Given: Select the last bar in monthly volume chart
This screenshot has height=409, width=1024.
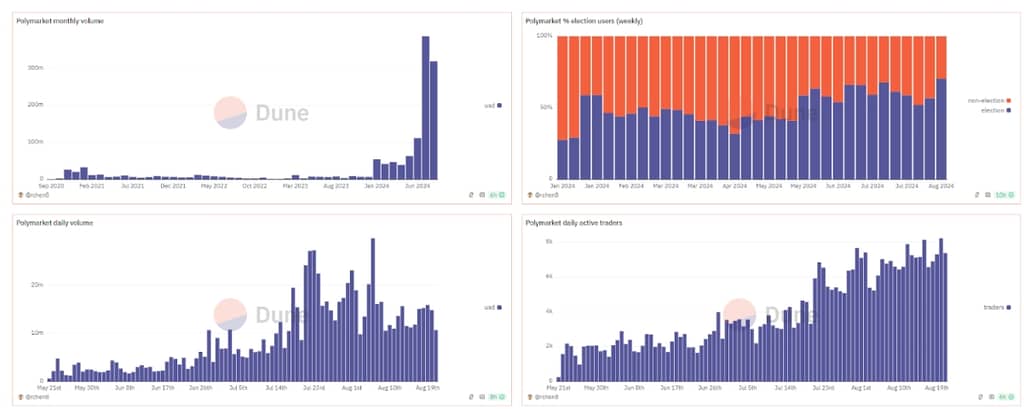Looking at the screenshot, I should tap(434, 120).
